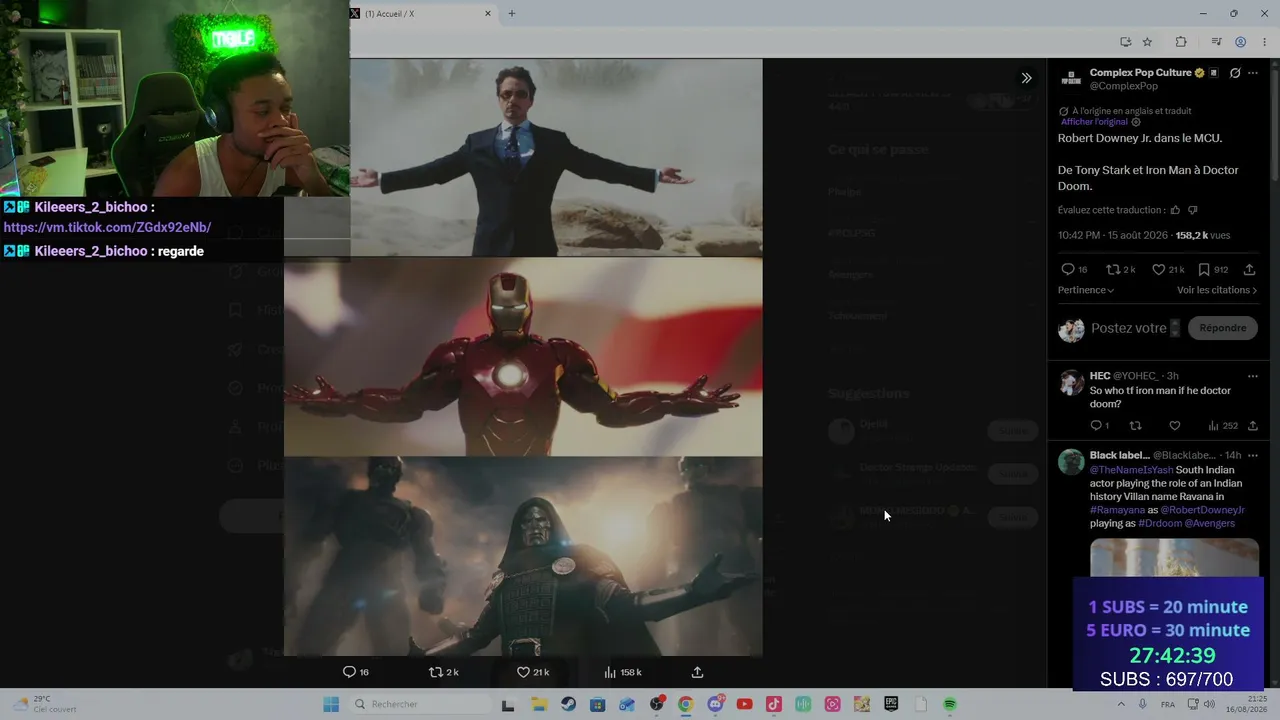
Task: Open more options on Complex Pop Culture post
Action: [1253, 73]
